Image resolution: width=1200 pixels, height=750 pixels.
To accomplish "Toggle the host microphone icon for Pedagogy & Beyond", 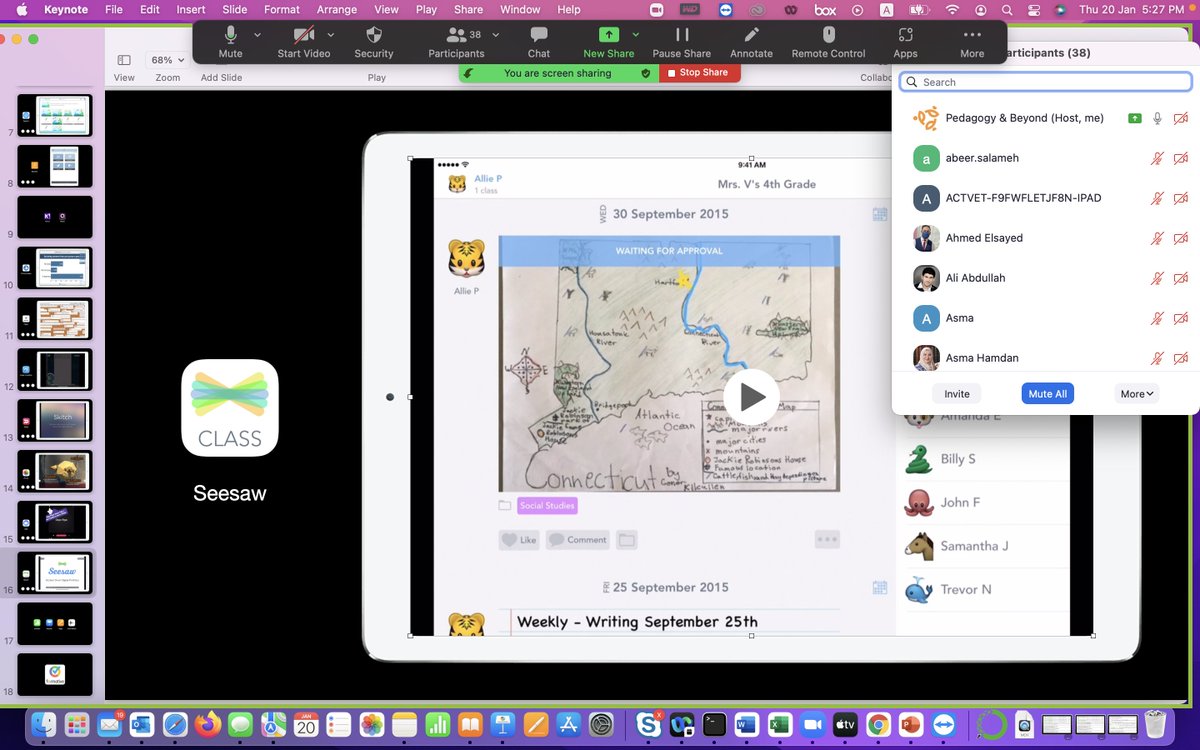I will coord(1157,118).
